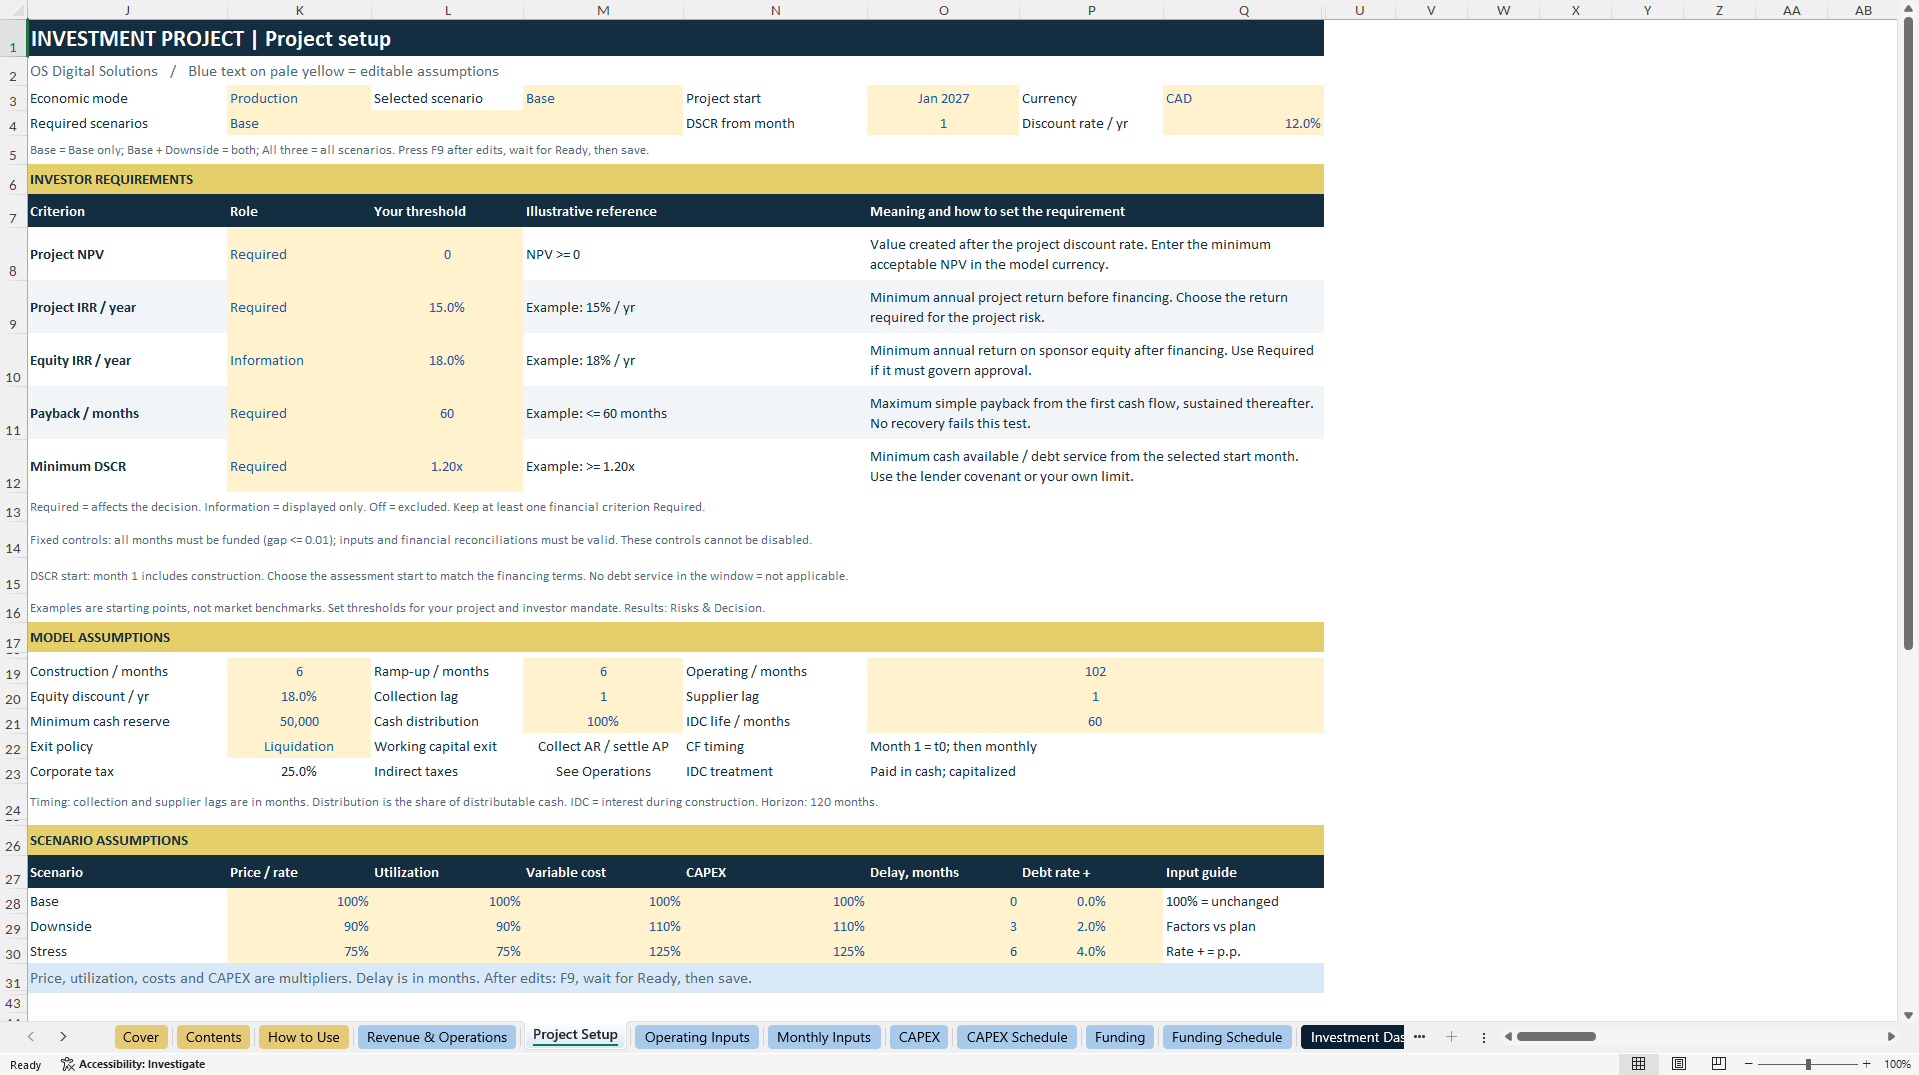Open the Contents sheet tab

coord(213,1037)
